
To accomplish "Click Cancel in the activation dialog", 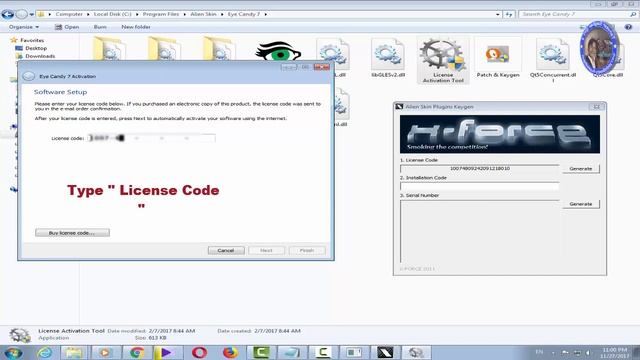I will tap(226, 250).
